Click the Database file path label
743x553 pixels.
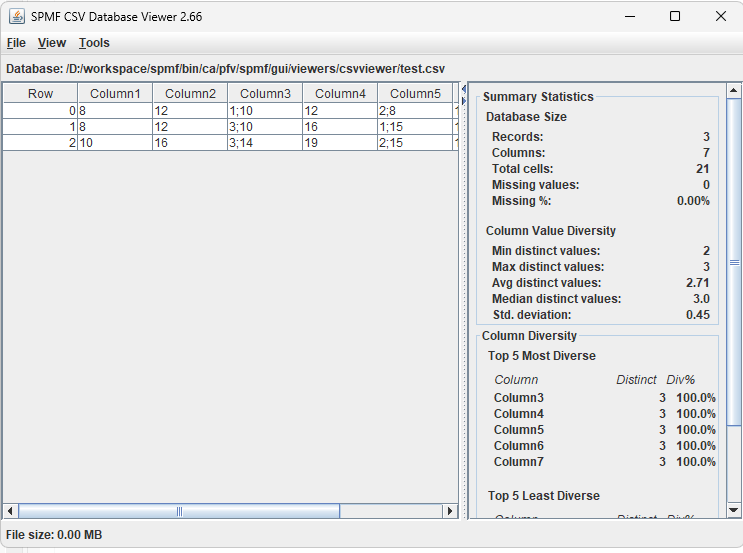[x=226, y=69]
